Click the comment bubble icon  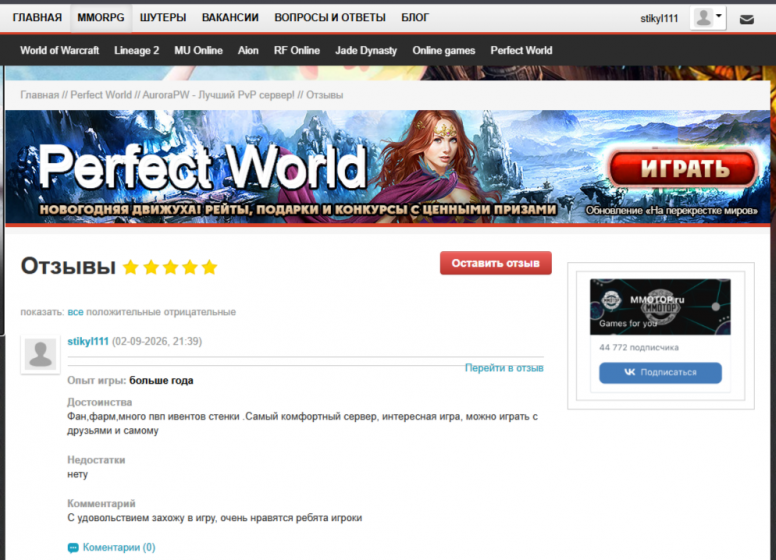(73, 548)
